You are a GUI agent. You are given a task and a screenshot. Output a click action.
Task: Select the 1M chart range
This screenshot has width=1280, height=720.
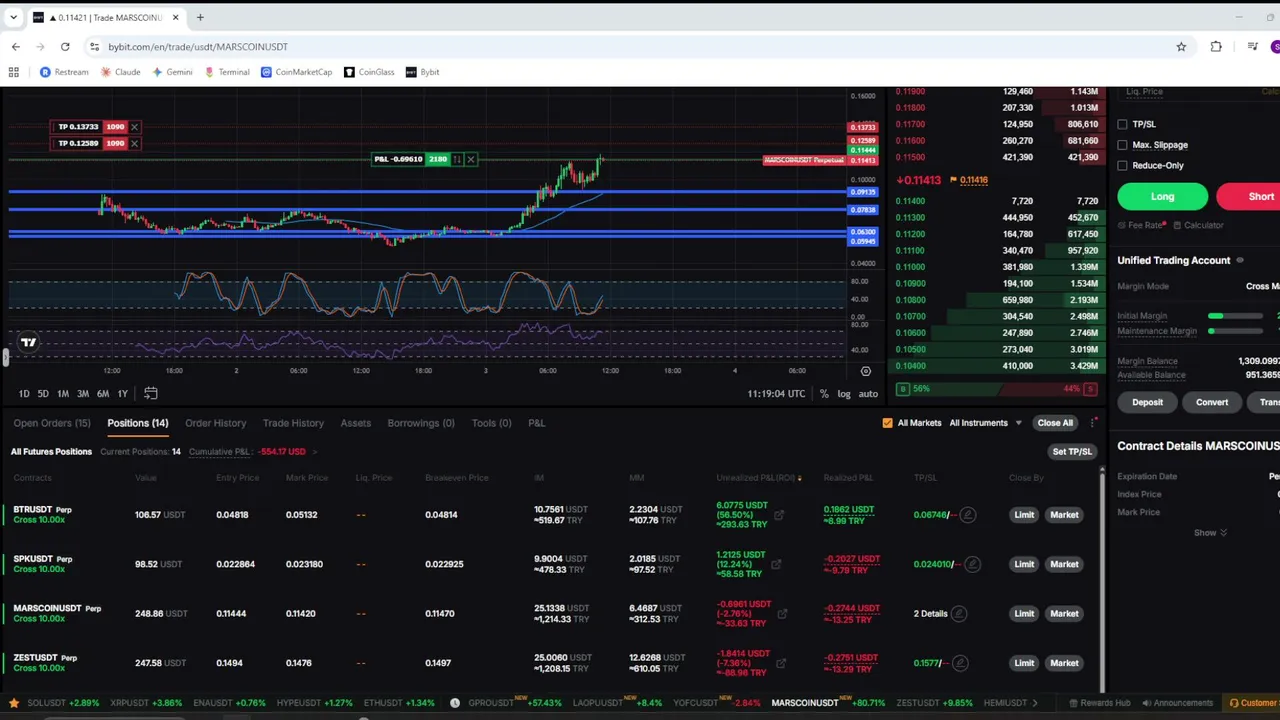tap(63, 394)
